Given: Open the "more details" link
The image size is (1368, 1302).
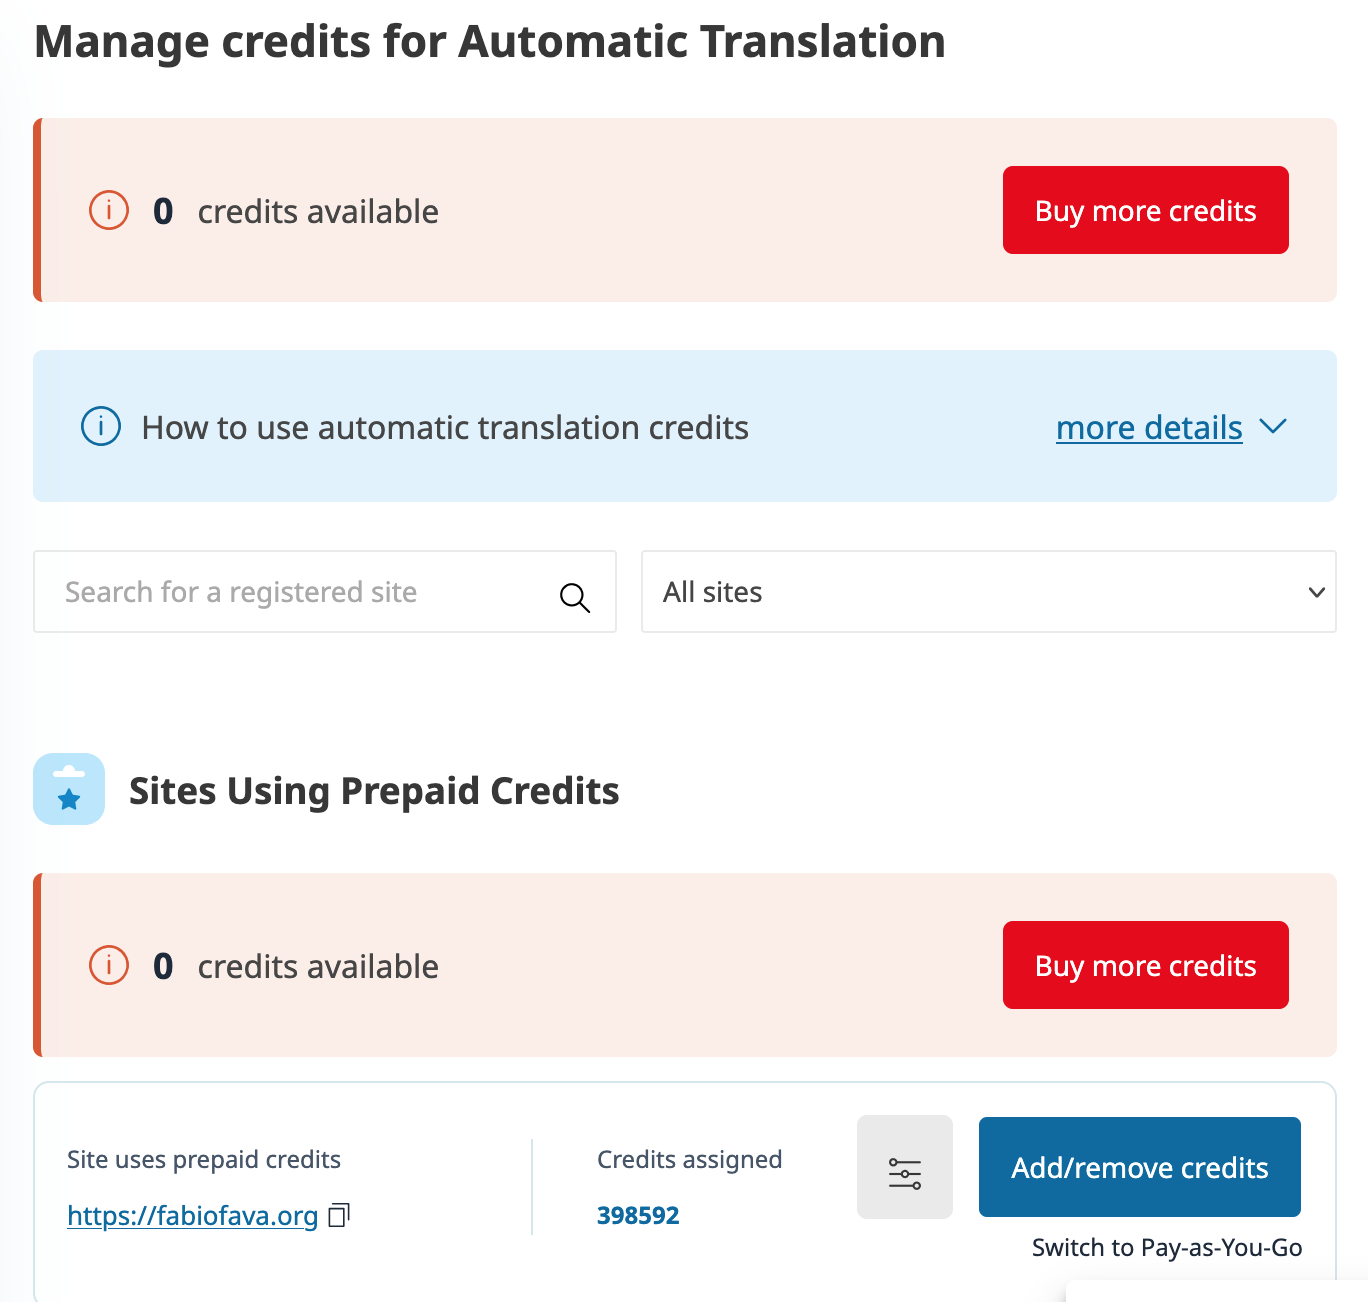Looking at the screenshot, I should tap(1148, 428).
